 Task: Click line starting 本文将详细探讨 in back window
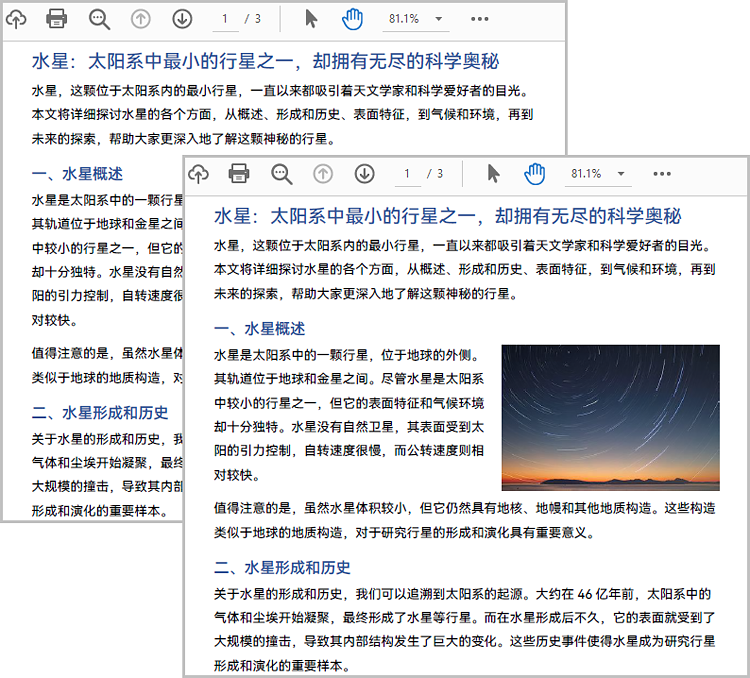[282, 115]
